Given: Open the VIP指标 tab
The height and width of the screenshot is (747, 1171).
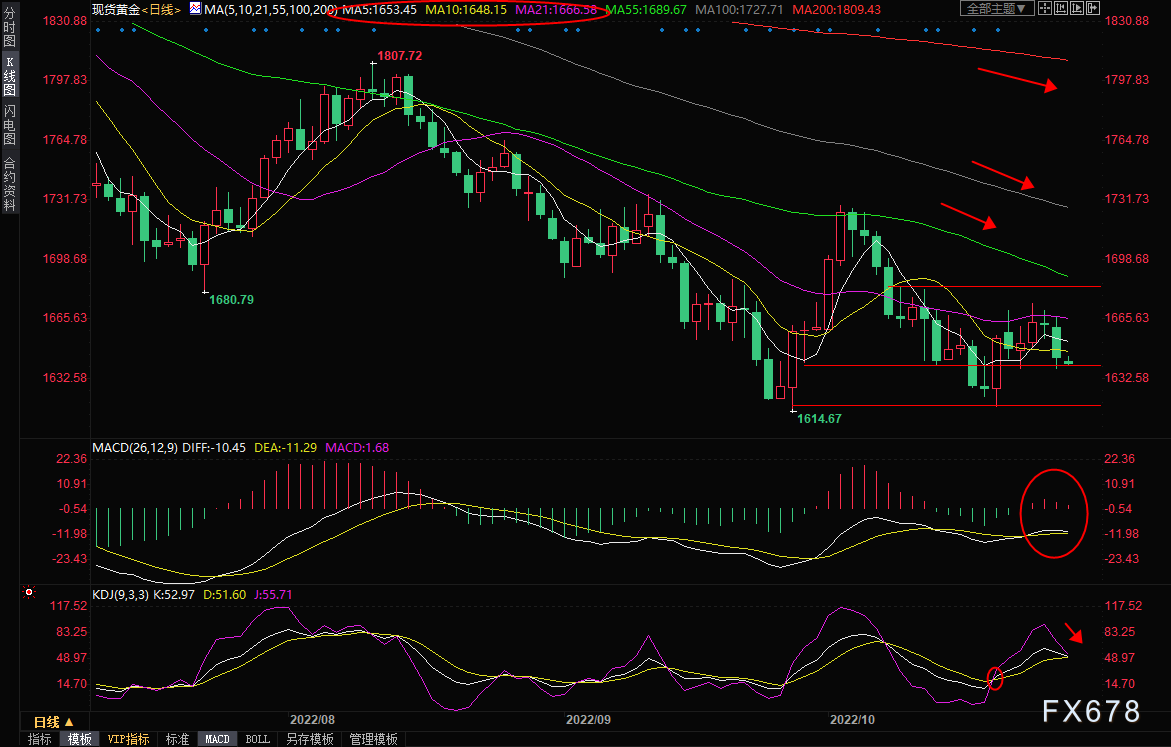Looking at the screenshot, I should point(129,739).
